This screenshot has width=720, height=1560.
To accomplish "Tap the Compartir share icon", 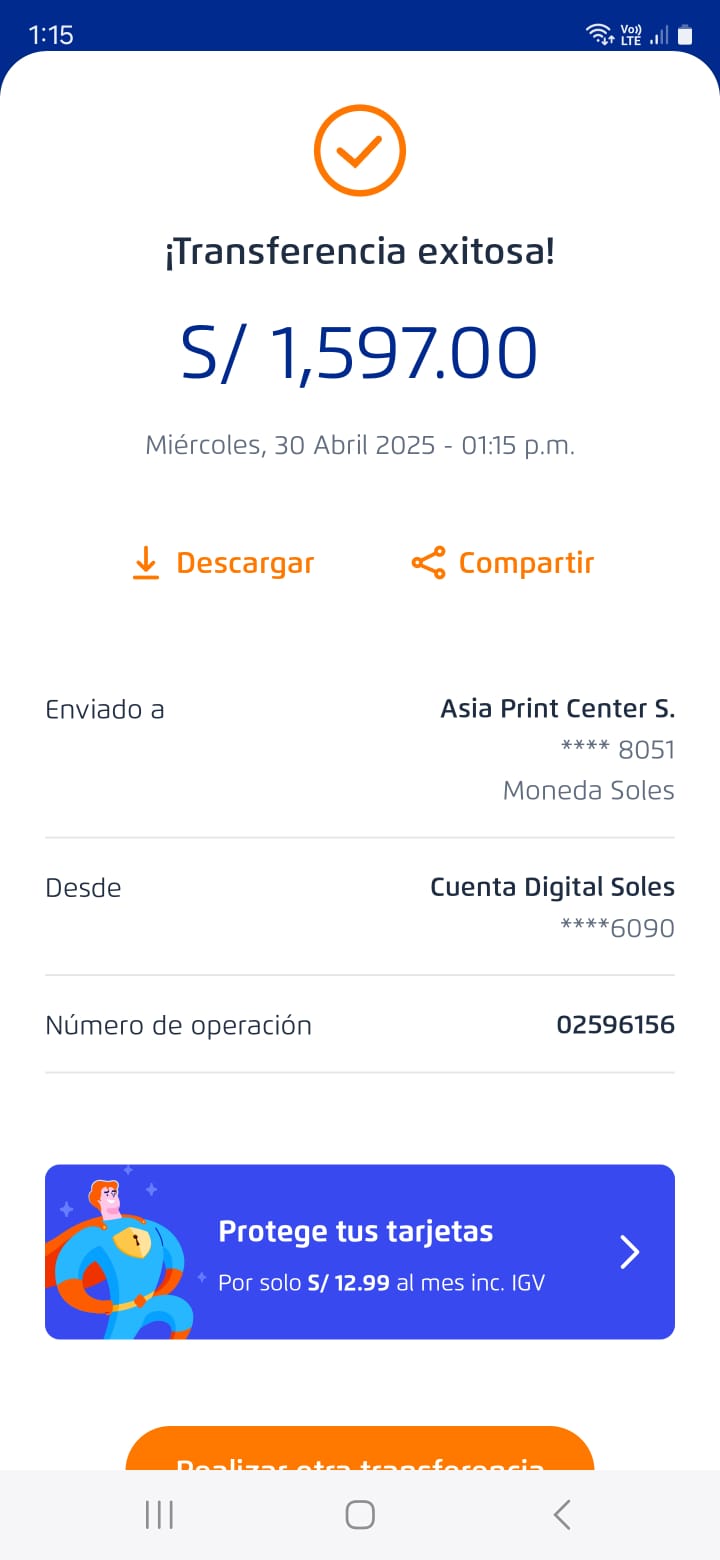I will click(x=428, y=563).
